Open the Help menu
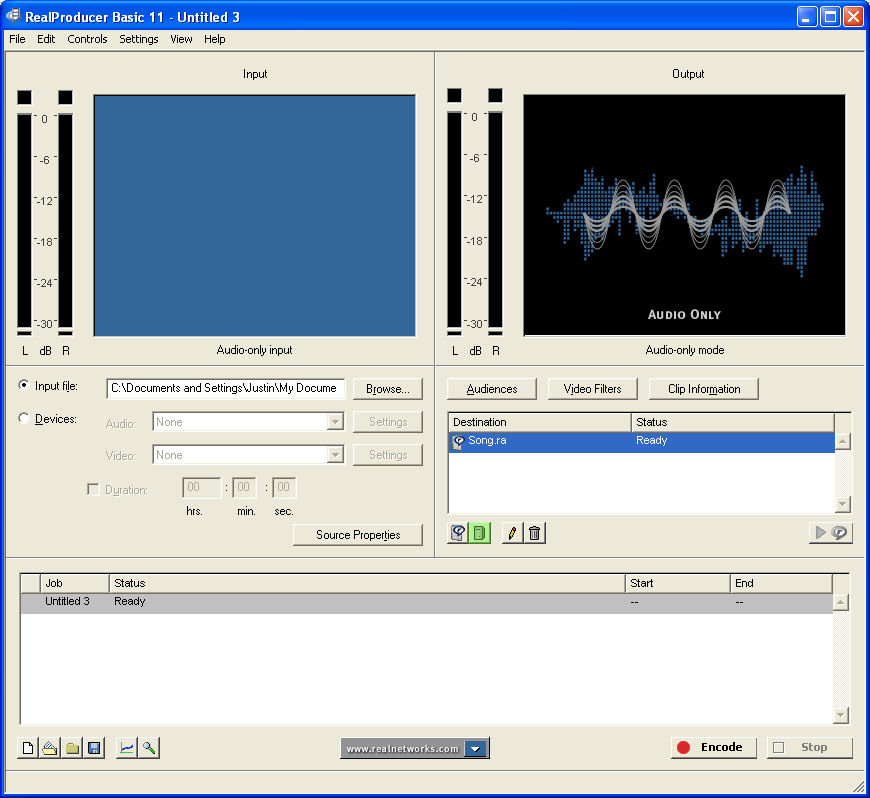 [215, 39]
